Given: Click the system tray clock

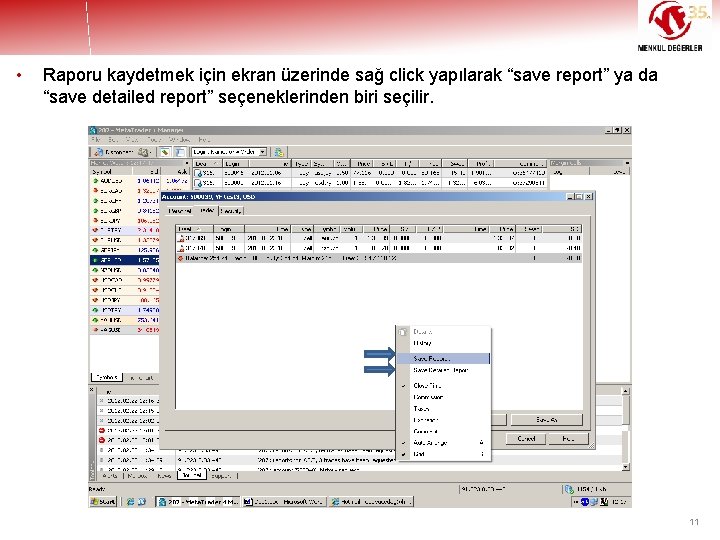Looking at the screenshot, I should click(619, 502).
